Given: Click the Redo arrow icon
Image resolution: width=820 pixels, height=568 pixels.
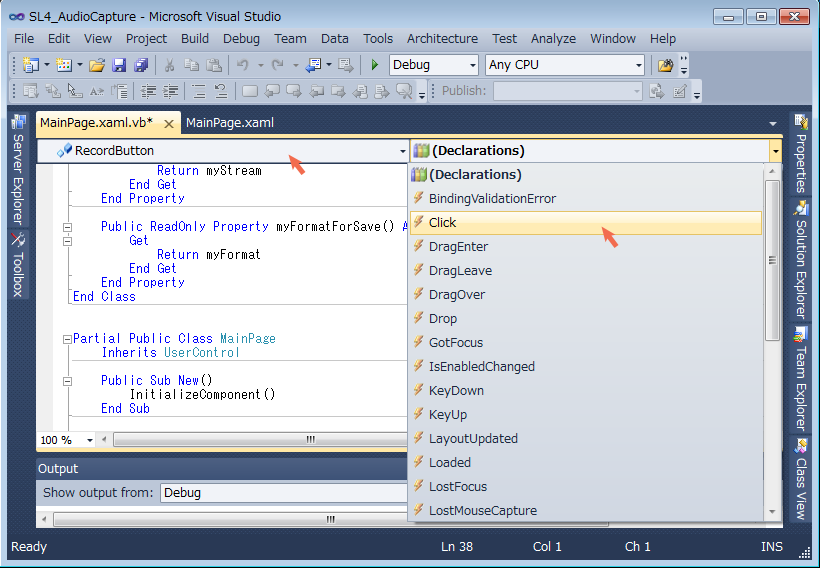Looking at the screenshot, I should 278,65.
